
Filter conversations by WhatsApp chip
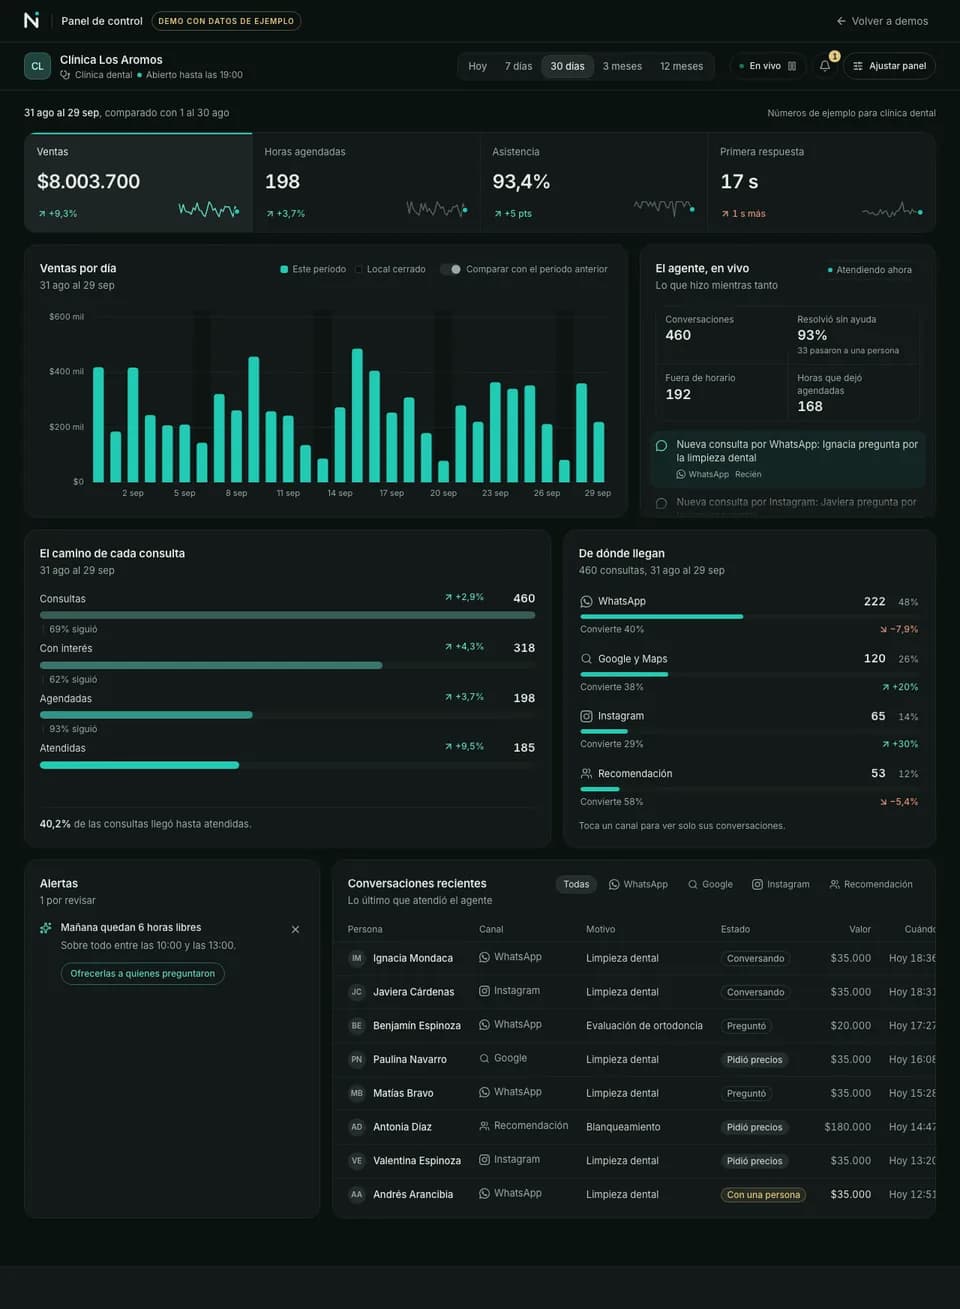[x=638, y=884]
